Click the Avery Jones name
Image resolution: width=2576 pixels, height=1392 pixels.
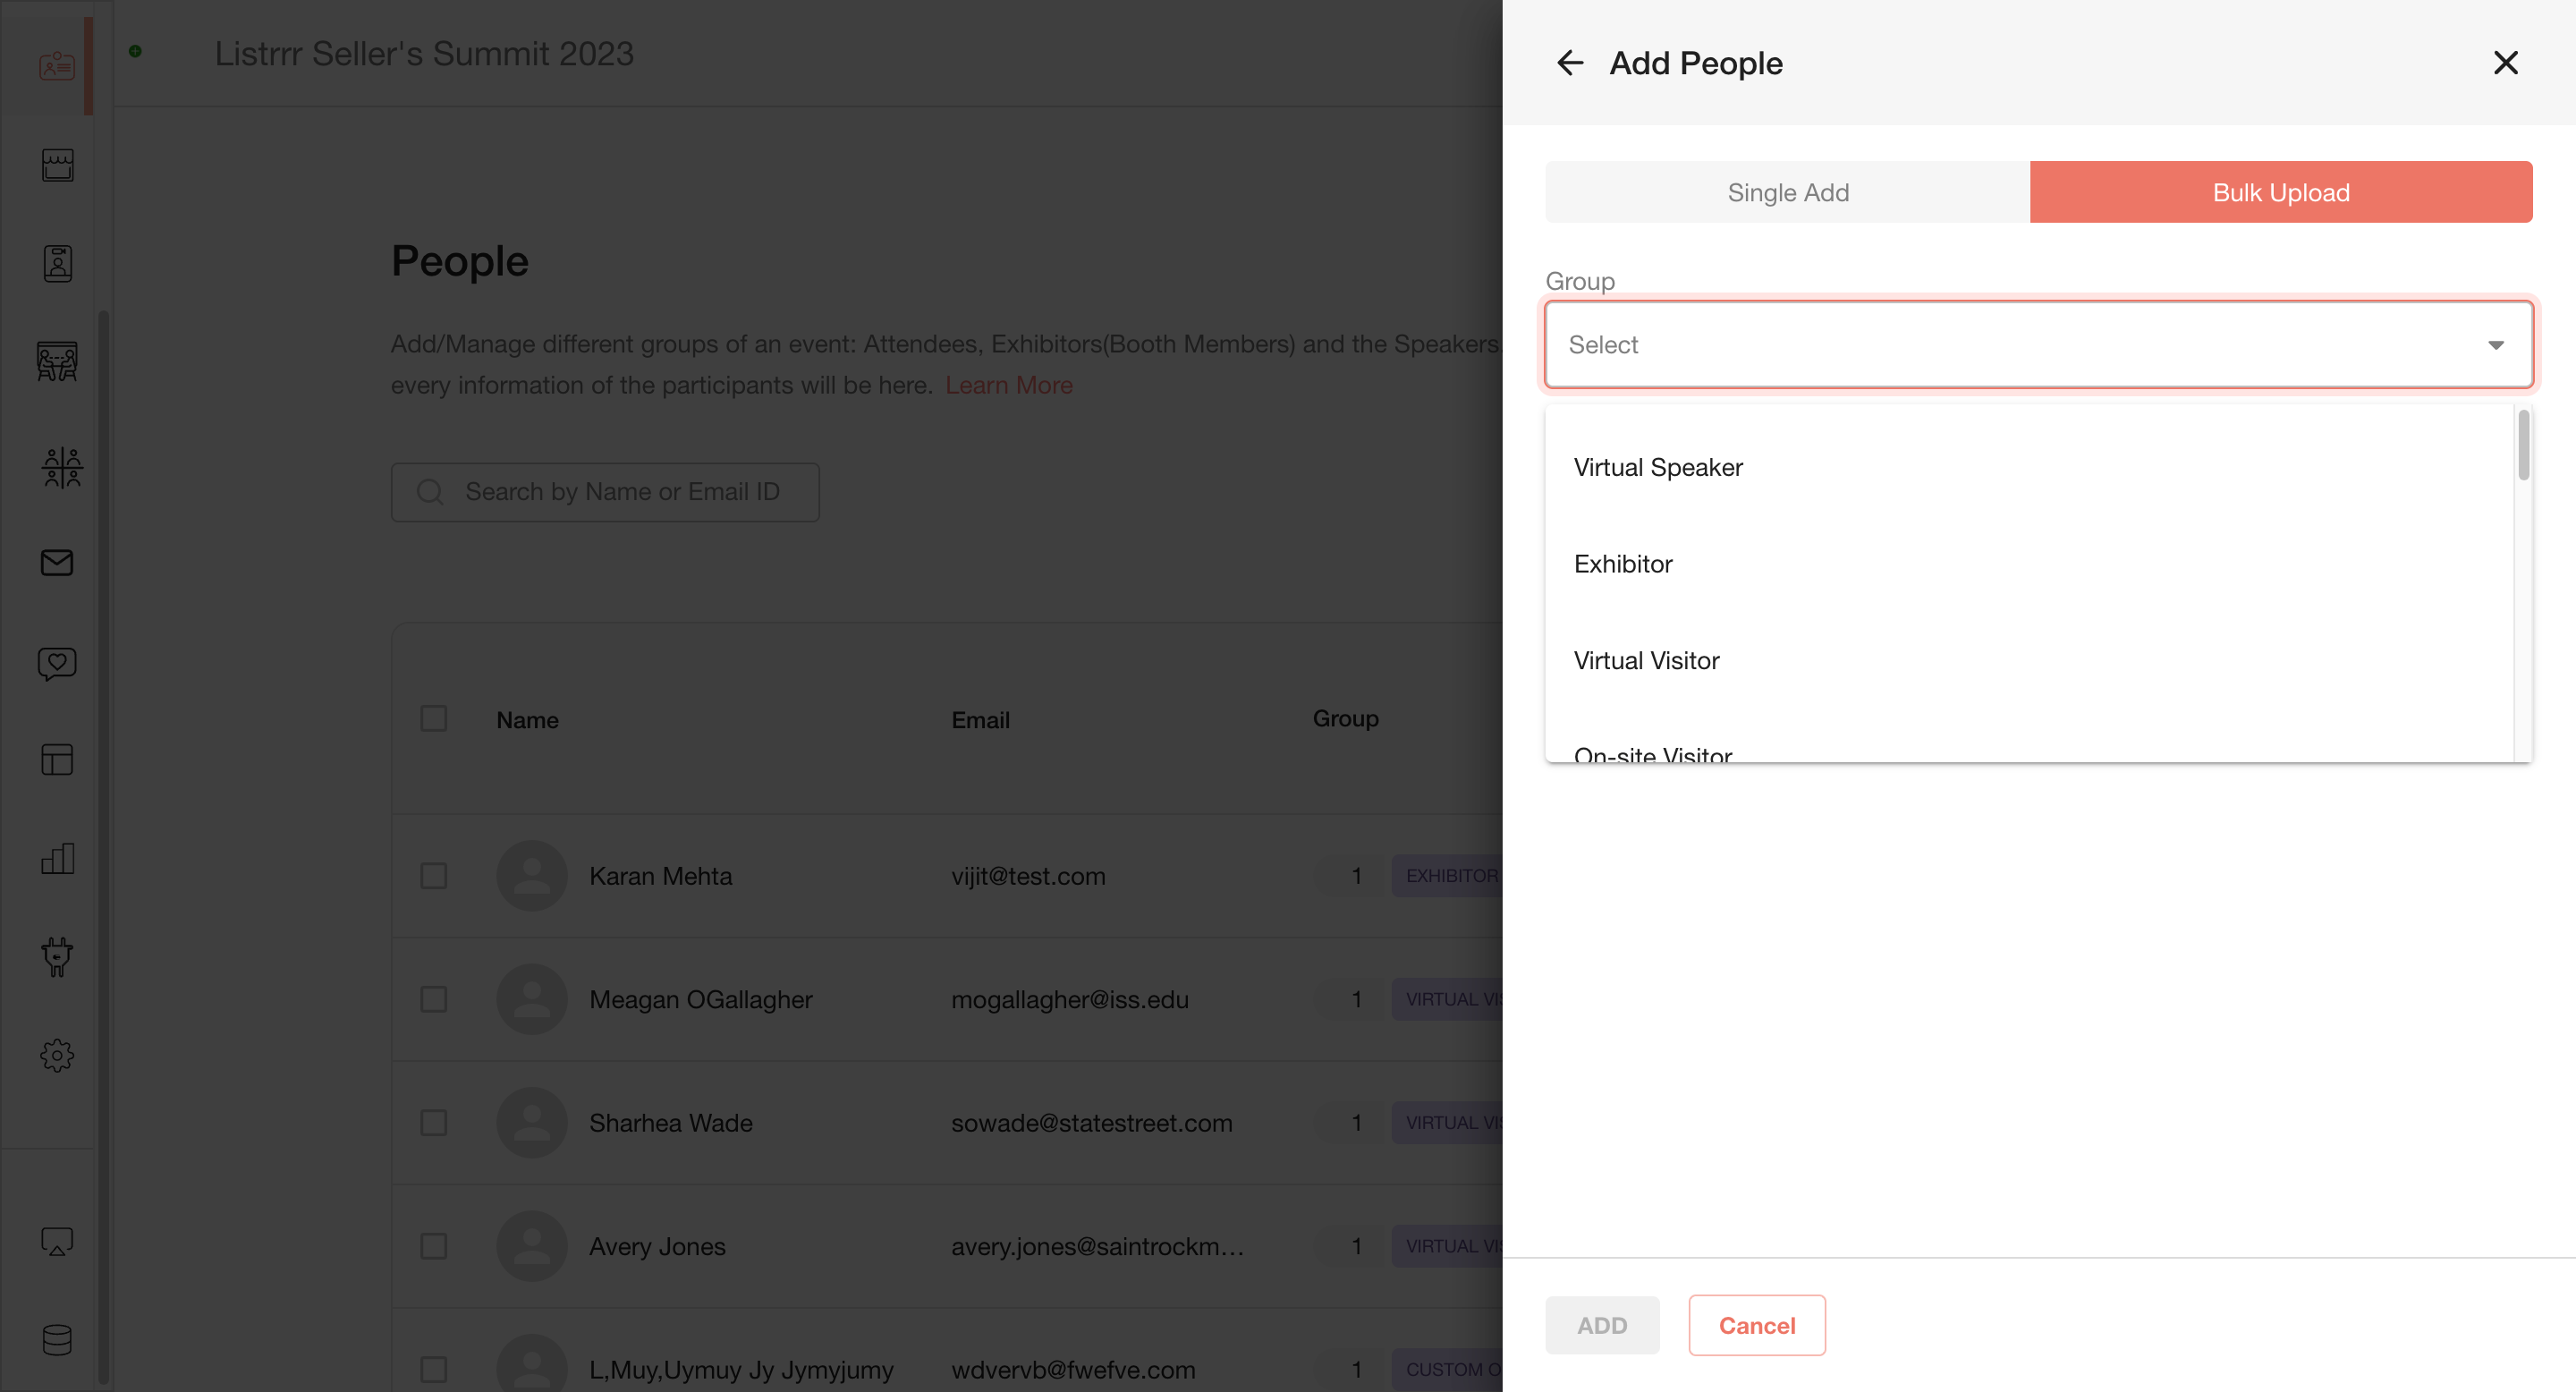point(657,1246)
